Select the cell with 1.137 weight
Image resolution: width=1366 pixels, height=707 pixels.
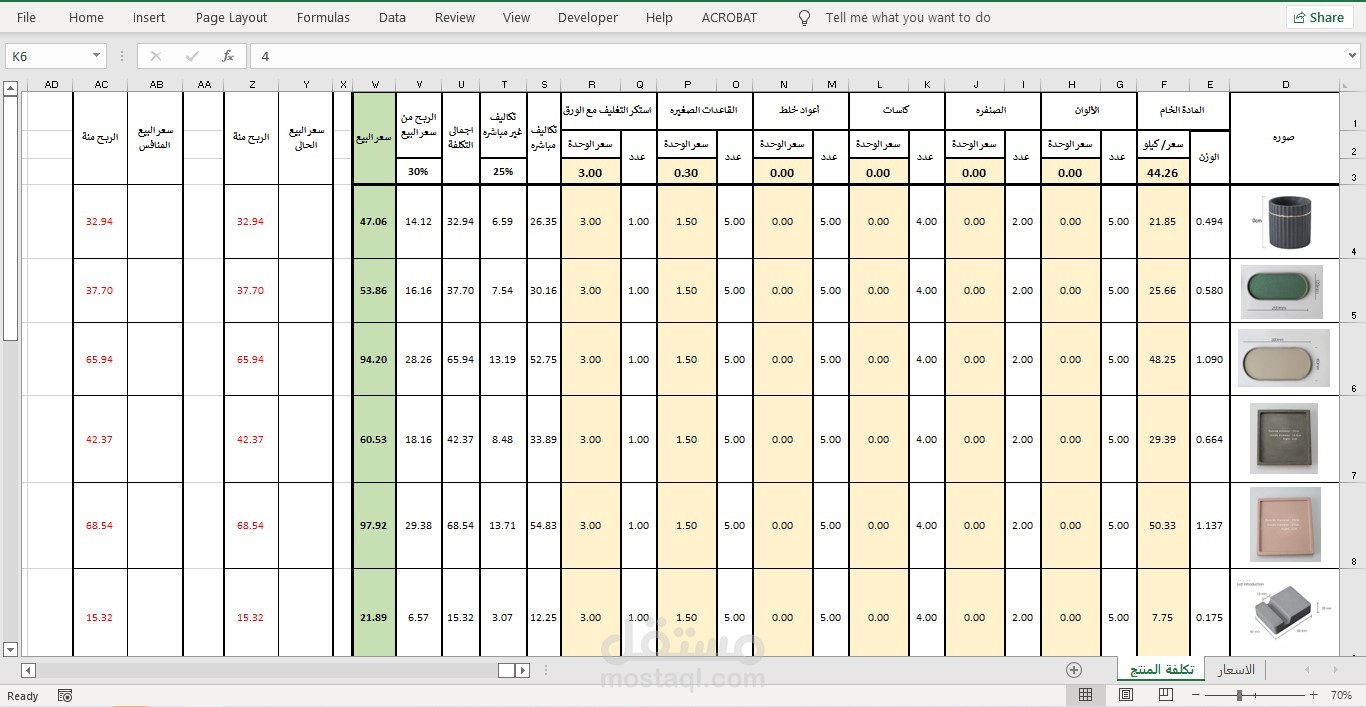point(1210,525)
